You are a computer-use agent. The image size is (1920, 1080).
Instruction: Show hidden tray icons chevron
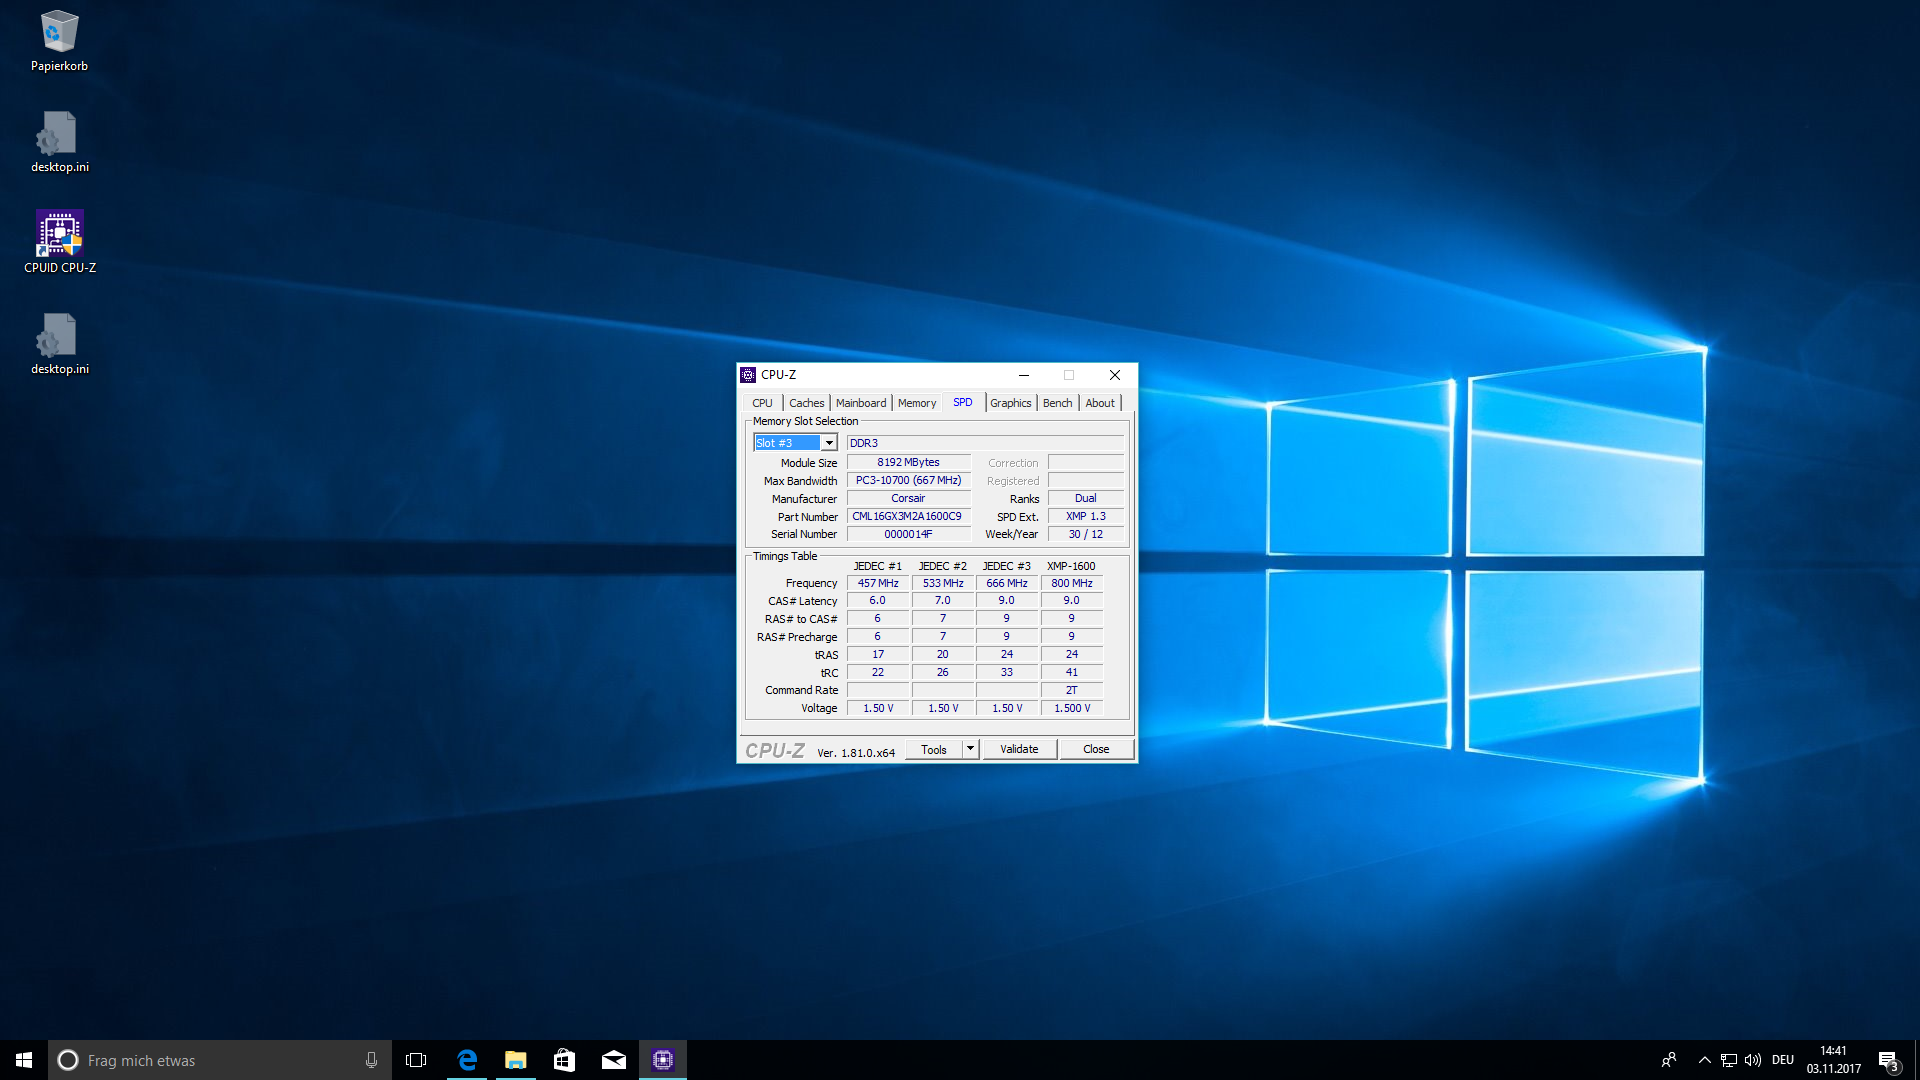(1704, 1060)
